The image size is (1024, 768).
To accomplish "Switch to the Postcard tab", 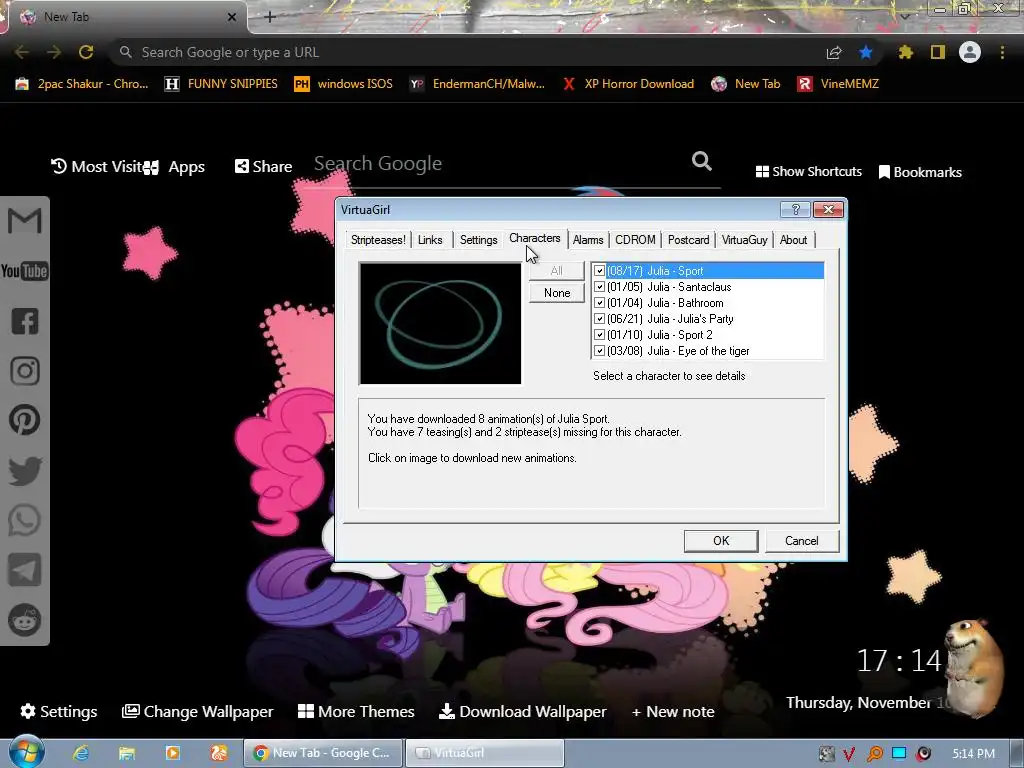I will 688,240.
